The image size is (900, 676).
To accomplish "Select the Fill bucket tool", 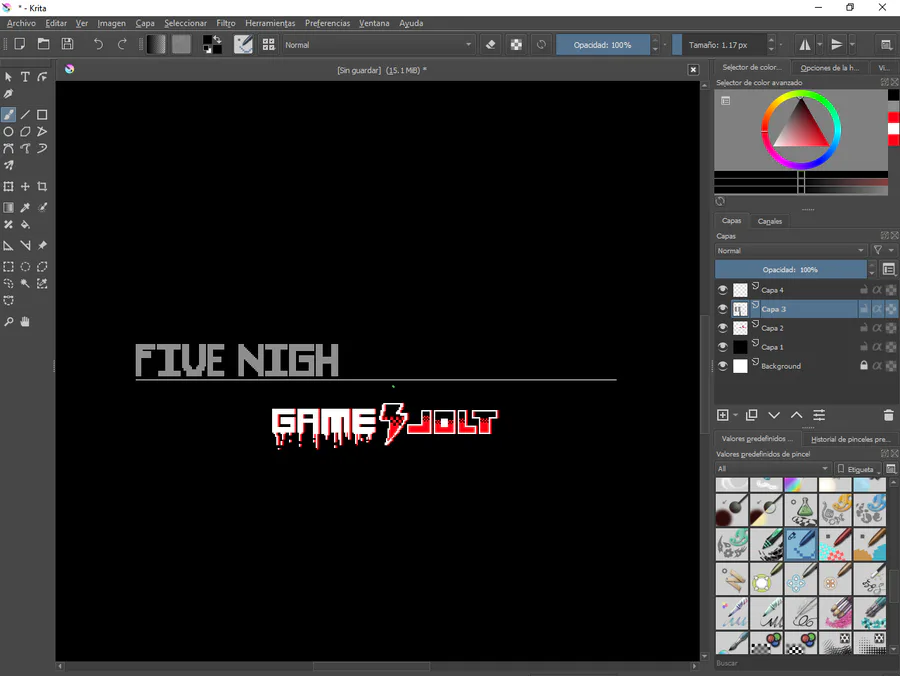I will click(25, 224).
